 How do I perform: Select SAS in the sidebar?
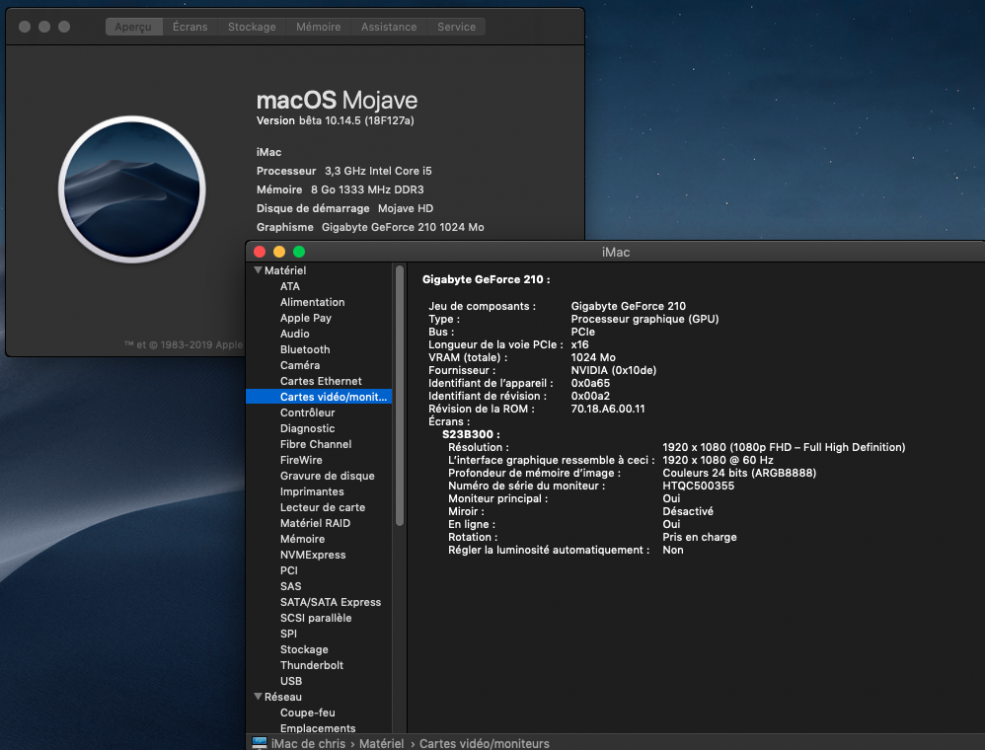[x=290, y=586]
